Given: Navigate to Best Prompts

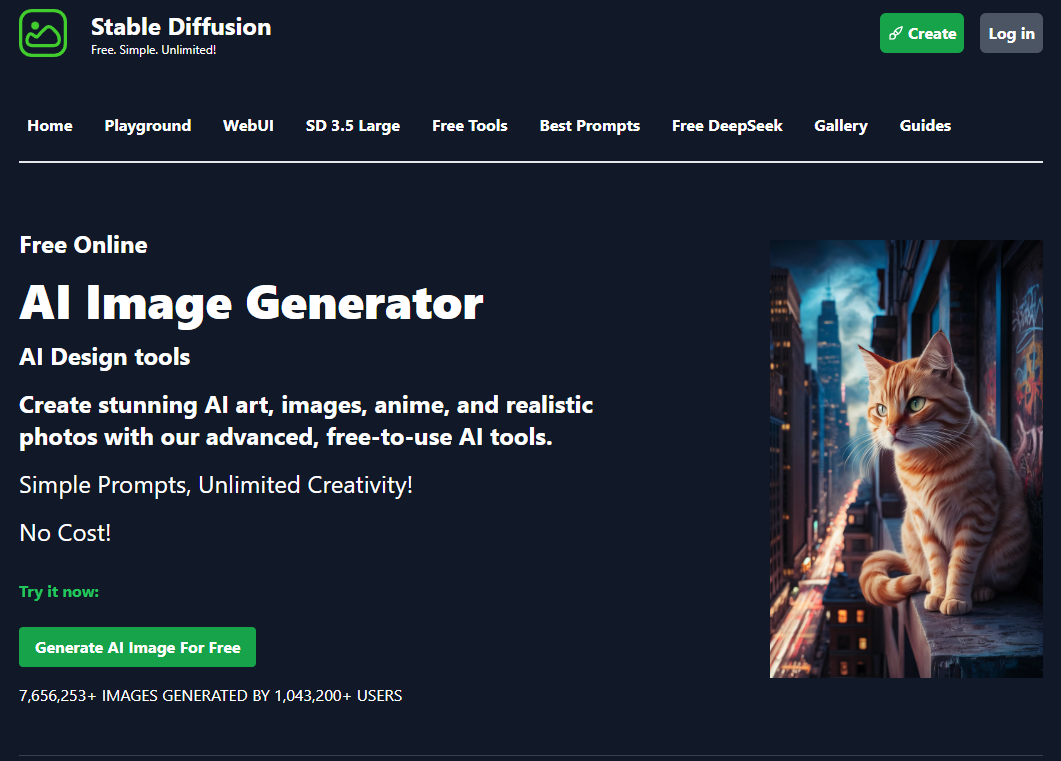Looking at the screenshot, I should pos(589,125).
